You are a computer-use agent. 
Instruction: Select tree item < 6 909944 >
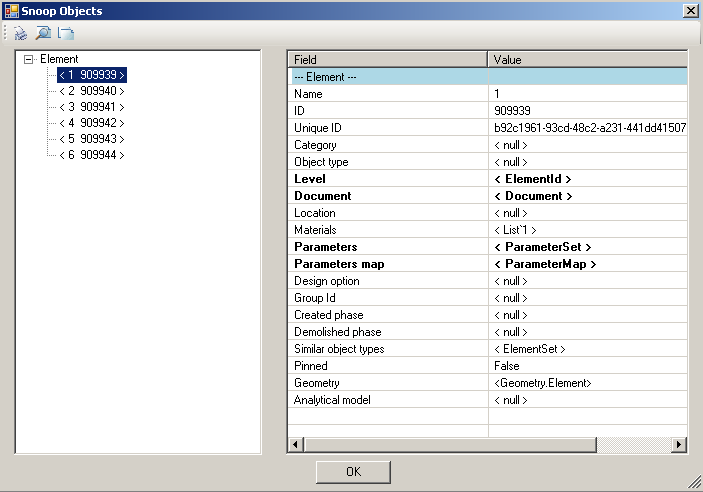click(92, 155)
